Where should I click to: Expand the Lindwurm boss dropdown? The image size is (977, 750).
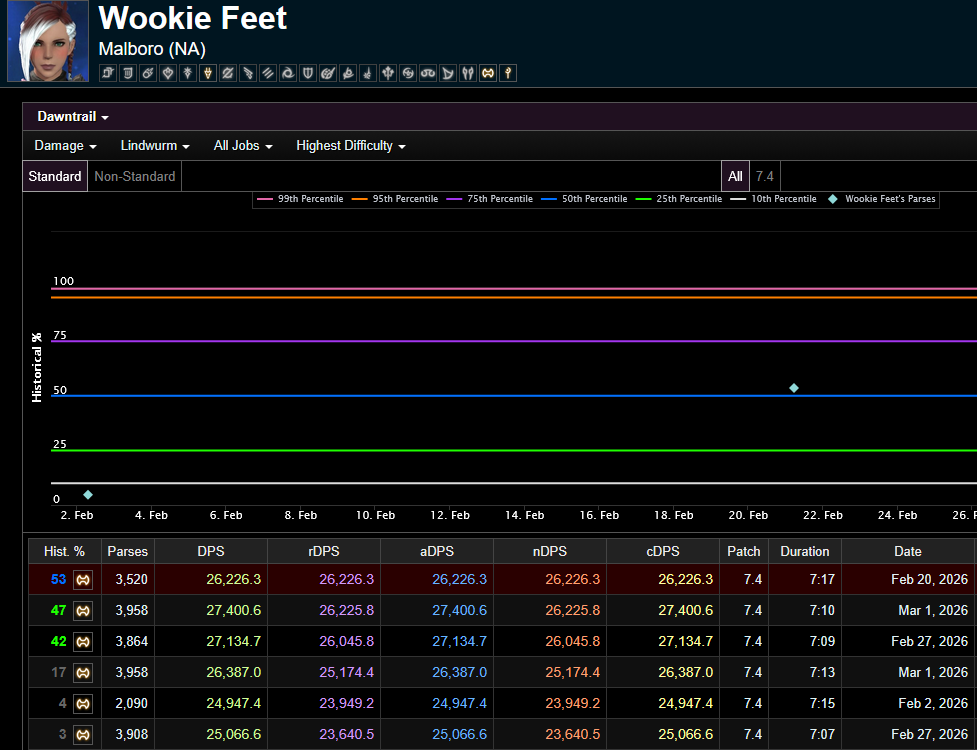(155, 146)
